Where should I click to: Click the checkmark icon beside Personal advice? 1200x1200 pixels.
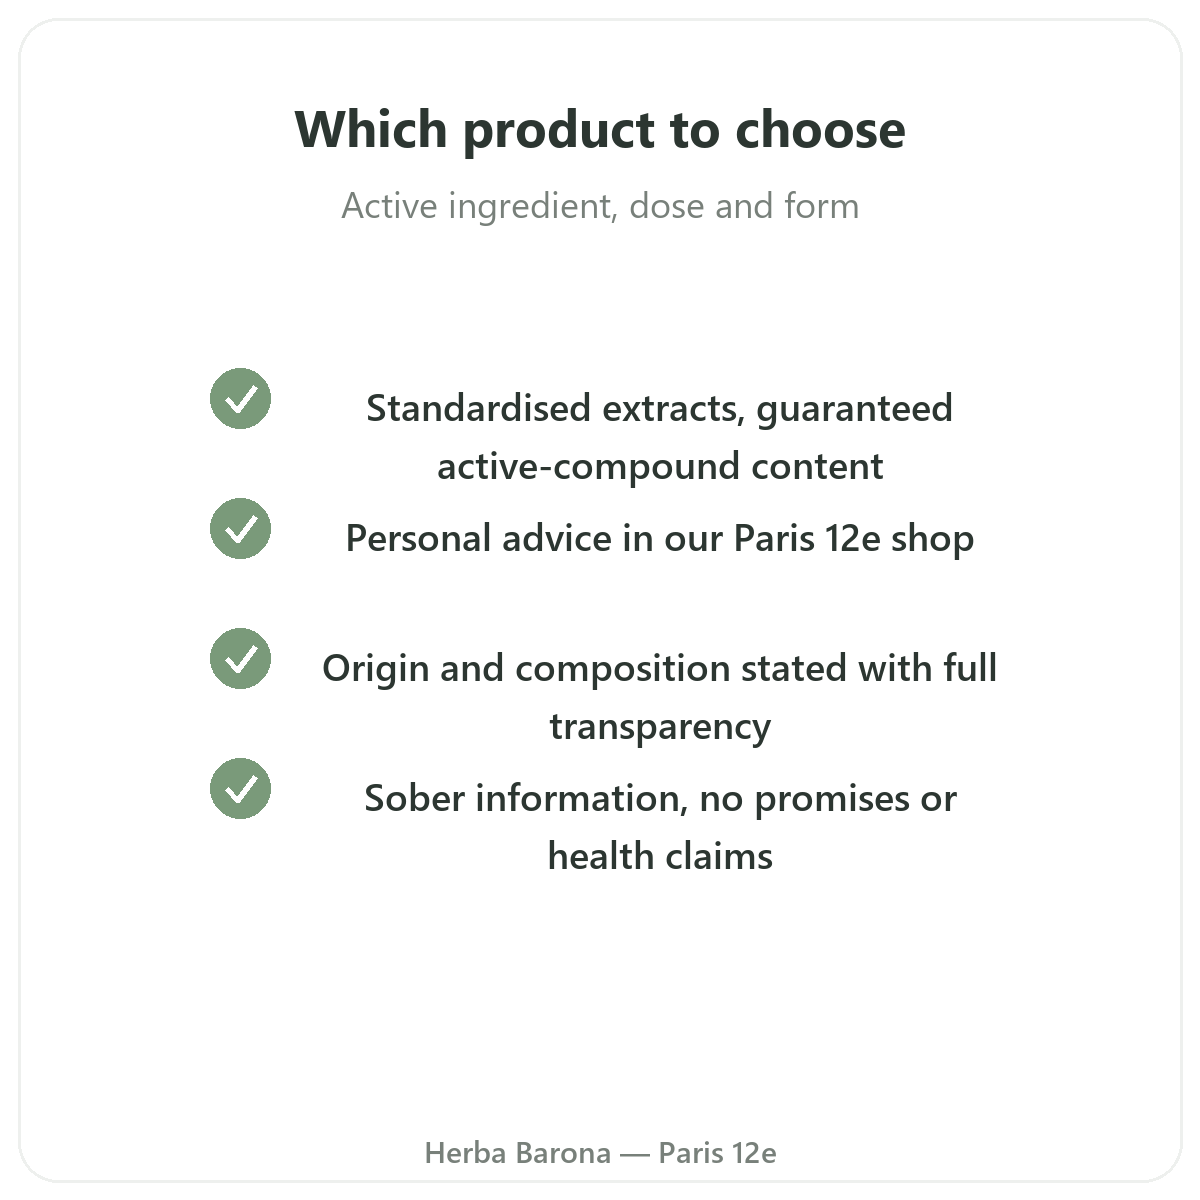240,528
